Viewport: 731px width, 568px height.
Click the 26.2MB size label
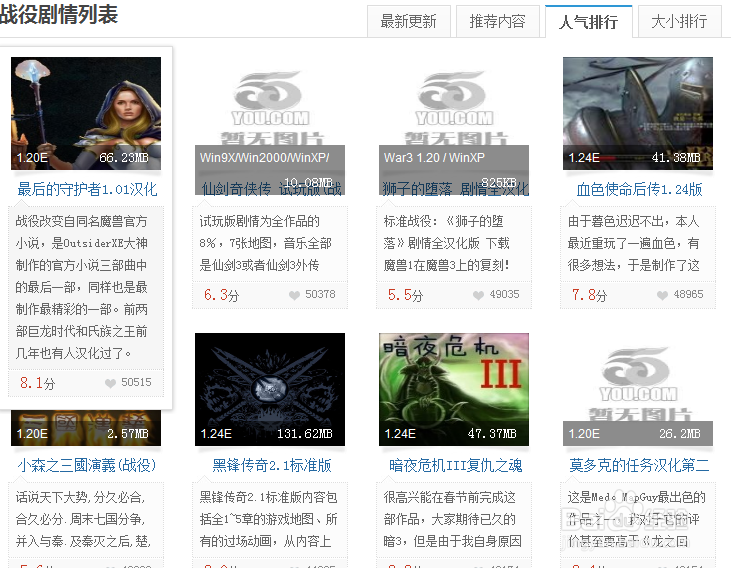tap(680, 434)
